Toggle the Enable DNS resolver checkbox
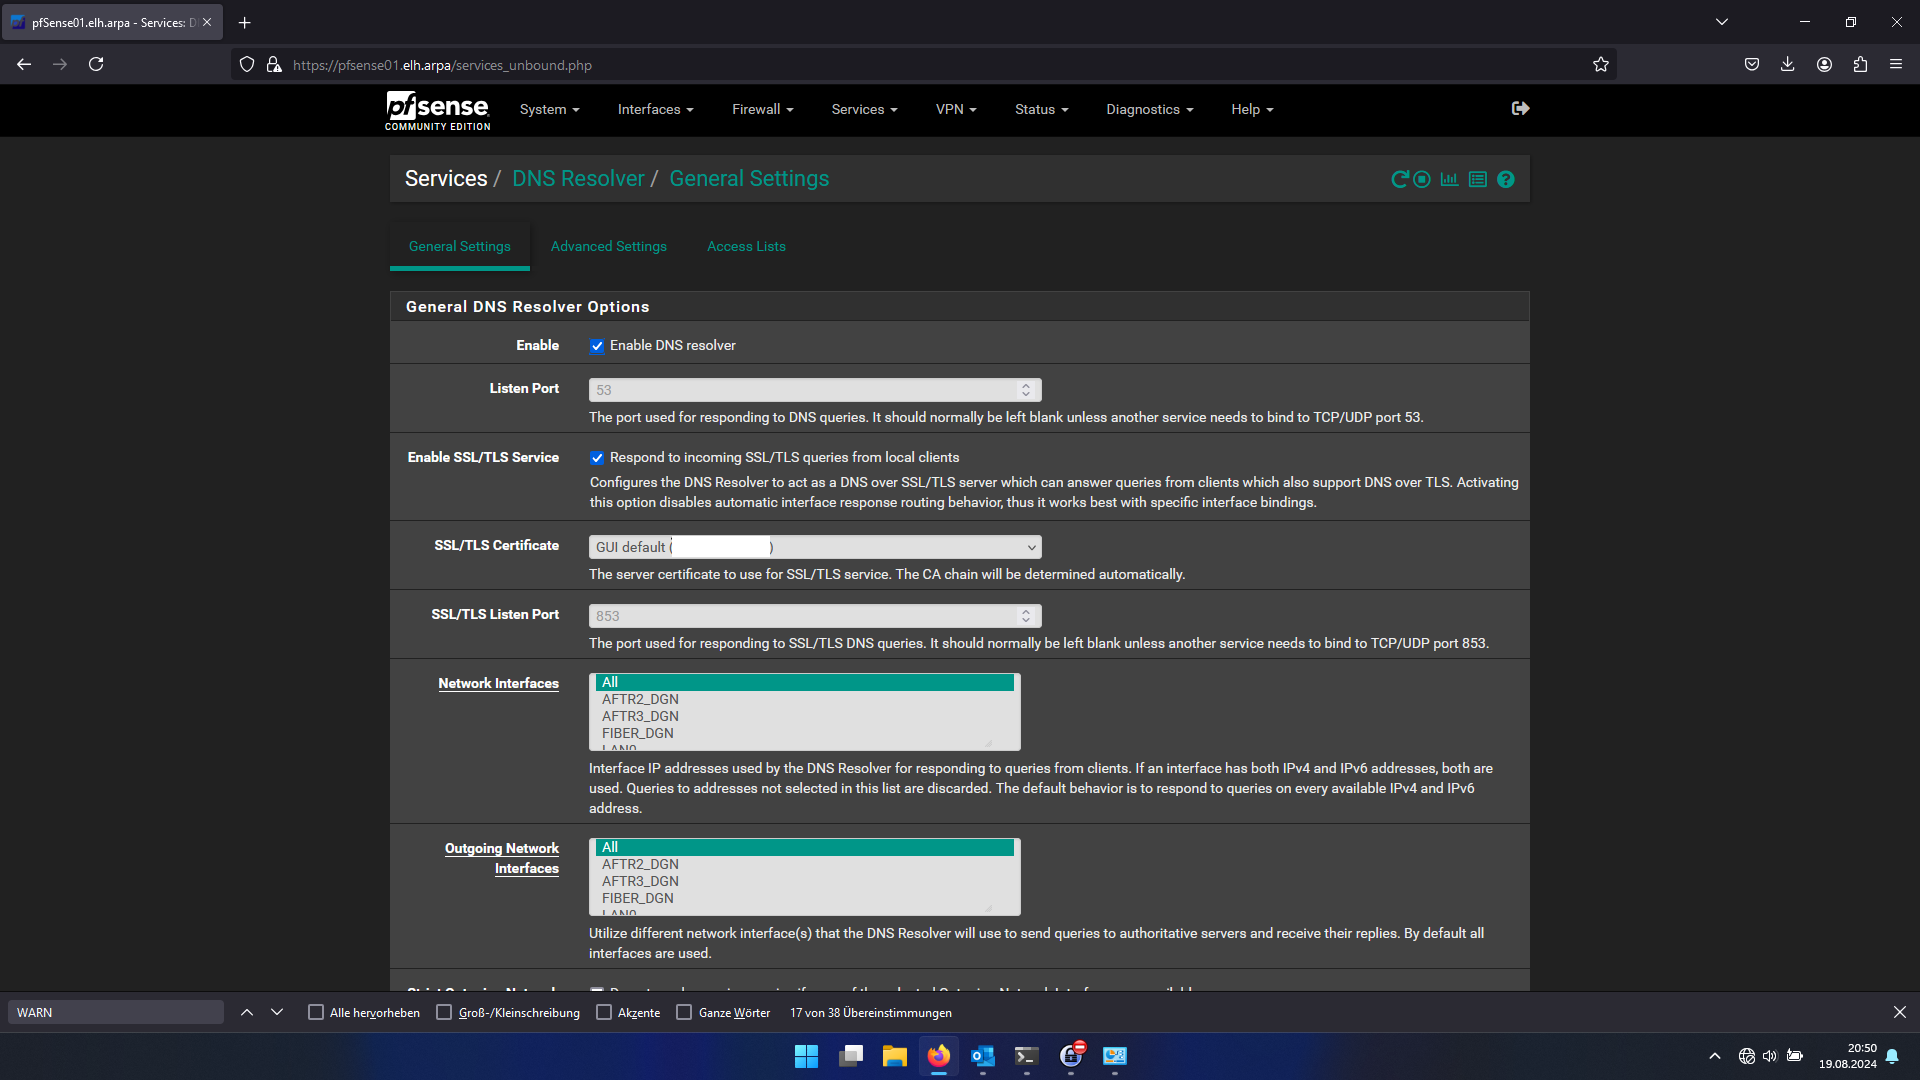 coord(597,346)
